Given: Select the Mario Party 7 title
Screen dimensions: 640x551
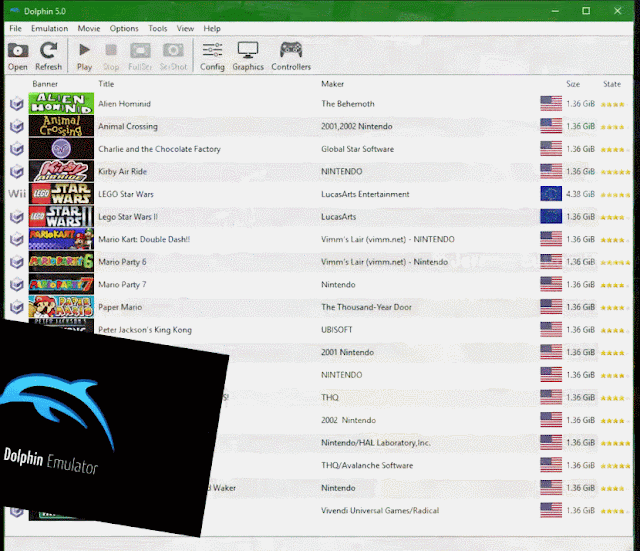Looking at the screenshot, I should pos(122,284).
